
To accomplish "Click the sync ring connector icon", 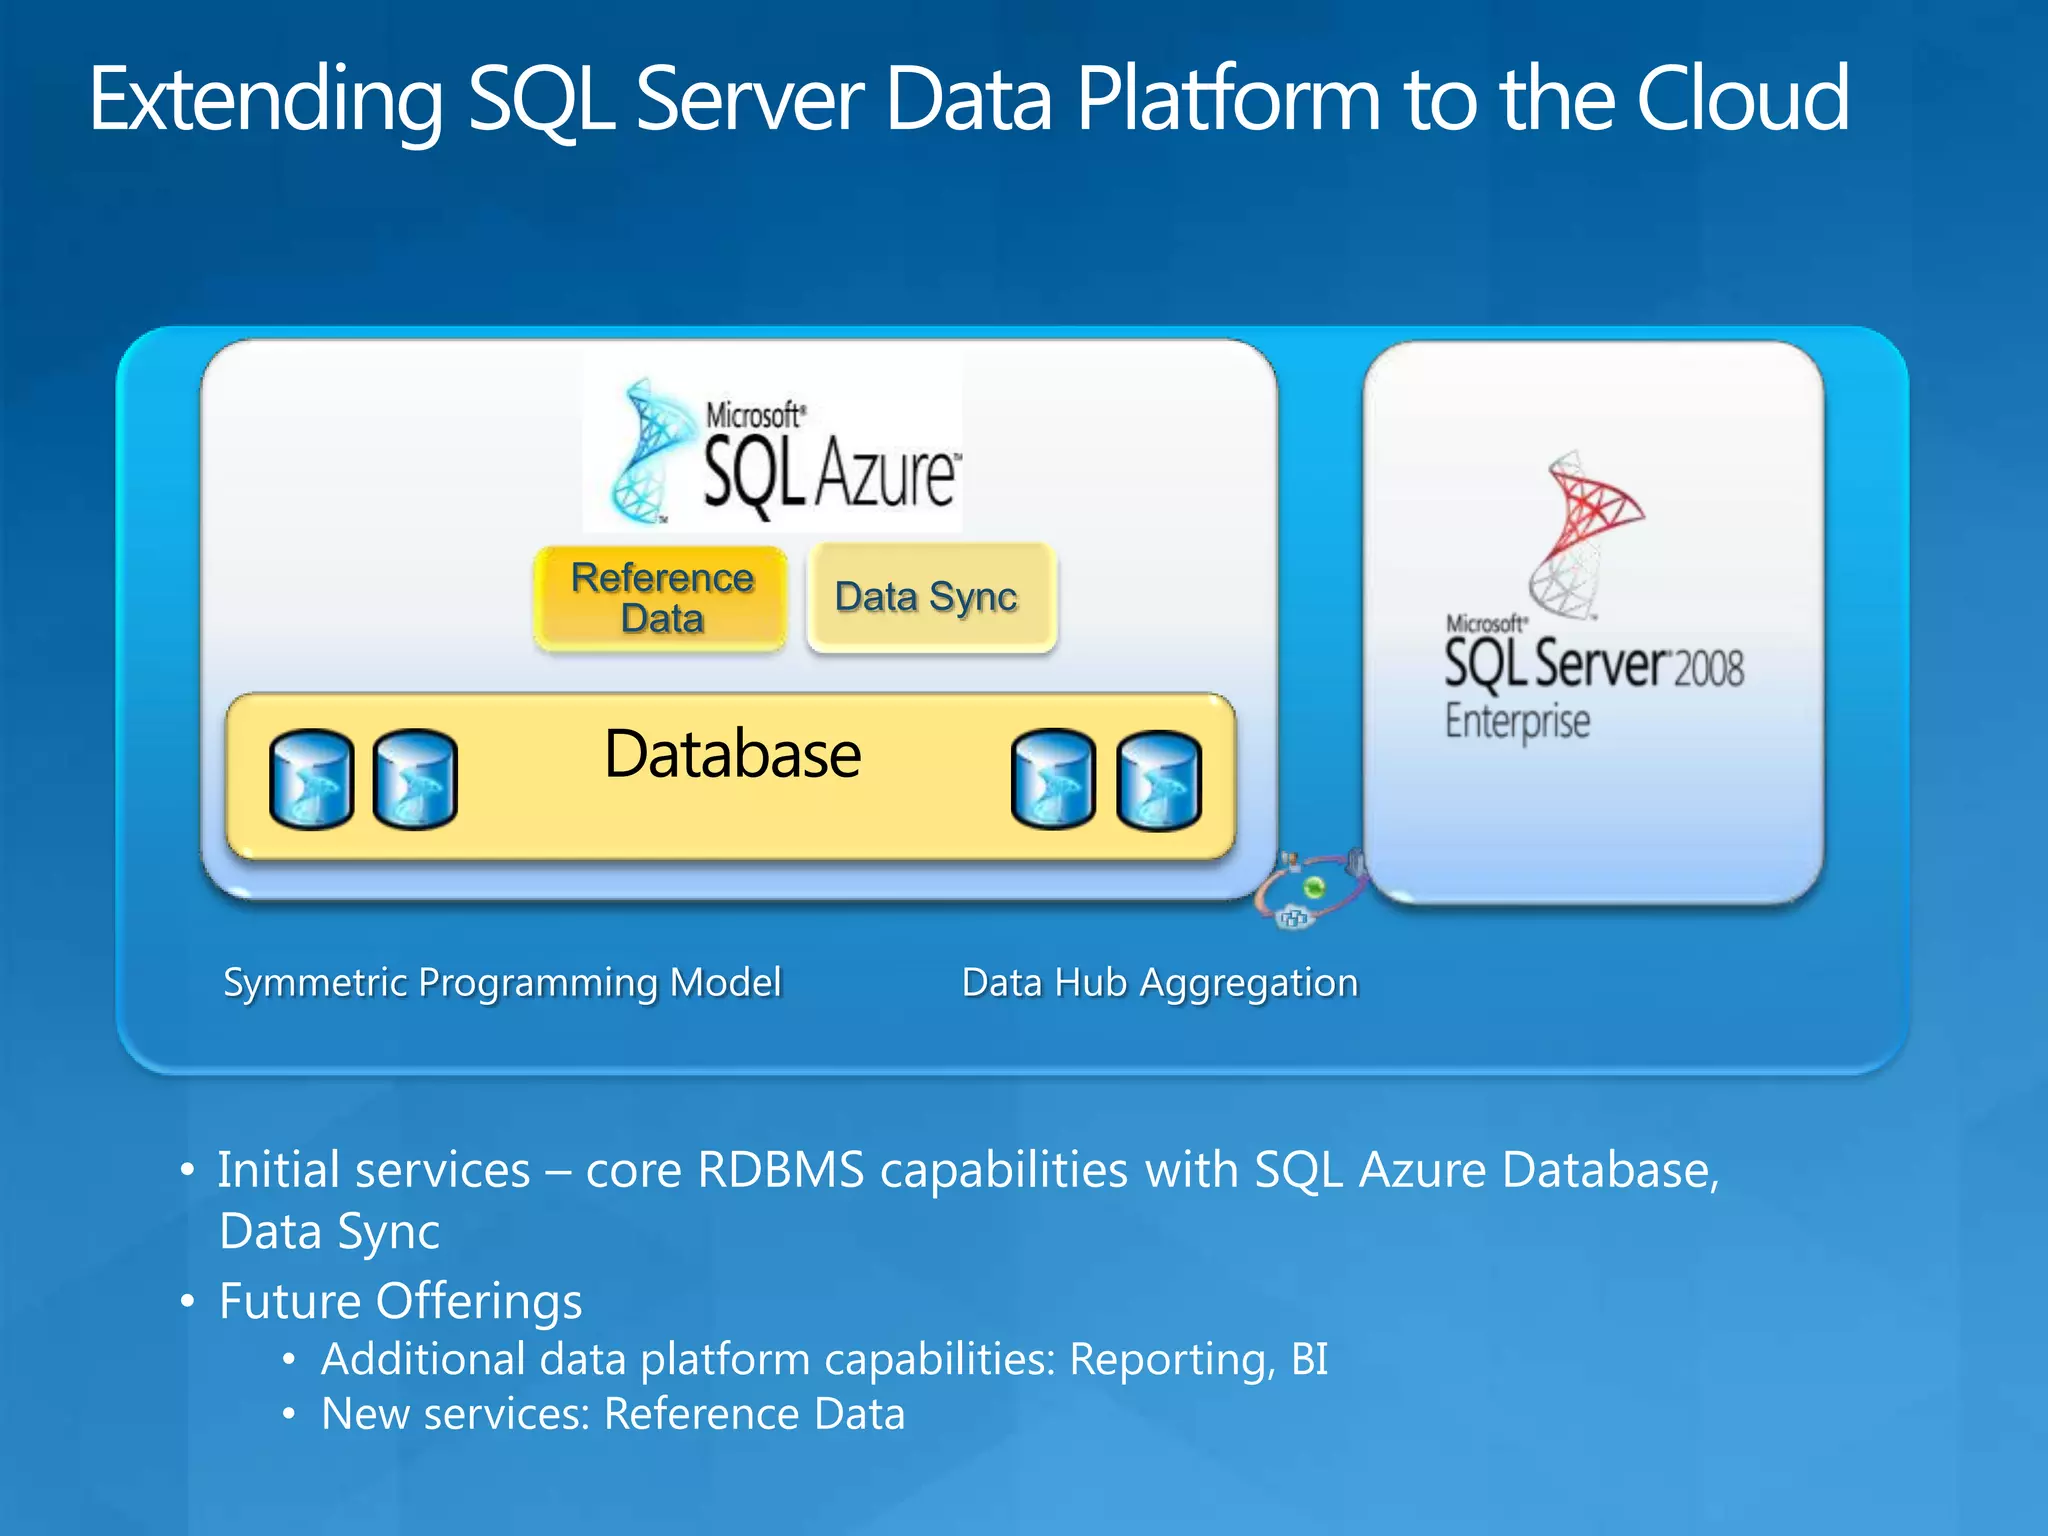I will pyautogui.click(x=1311, y=889).
